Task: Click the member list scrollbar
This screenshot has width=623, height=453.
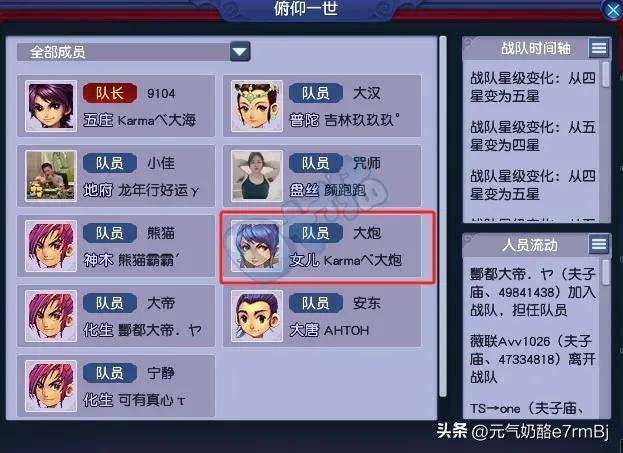Action: pyautogui.click(x=443, y=216)
